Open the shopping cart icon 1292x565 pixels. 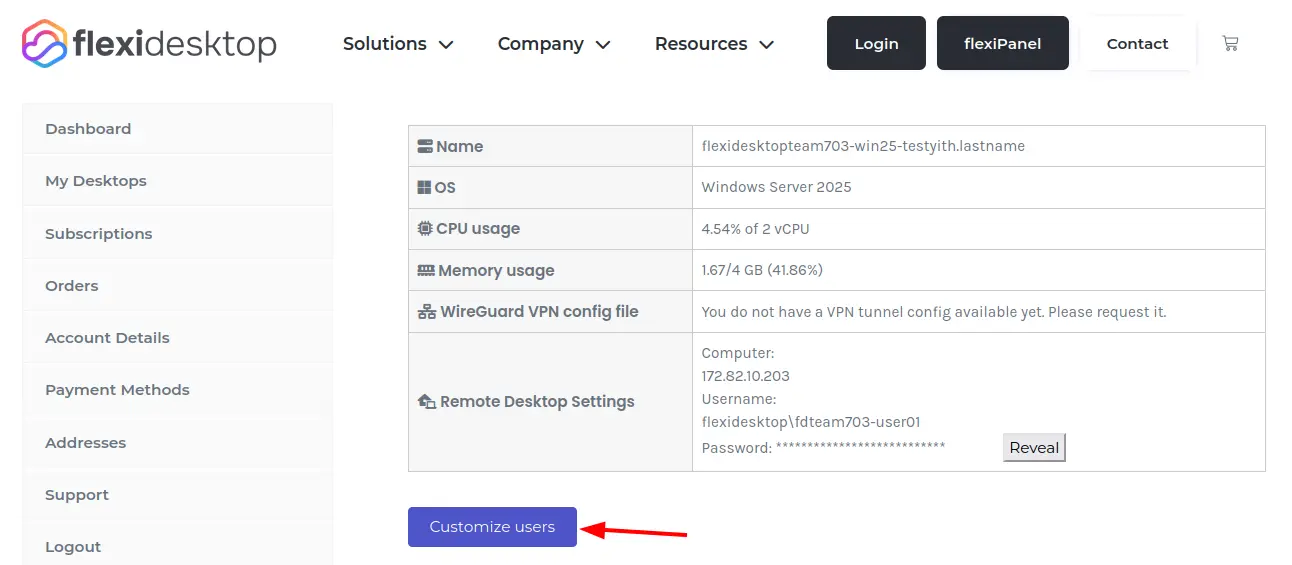pyautogui.click(x=1230, y=43)
